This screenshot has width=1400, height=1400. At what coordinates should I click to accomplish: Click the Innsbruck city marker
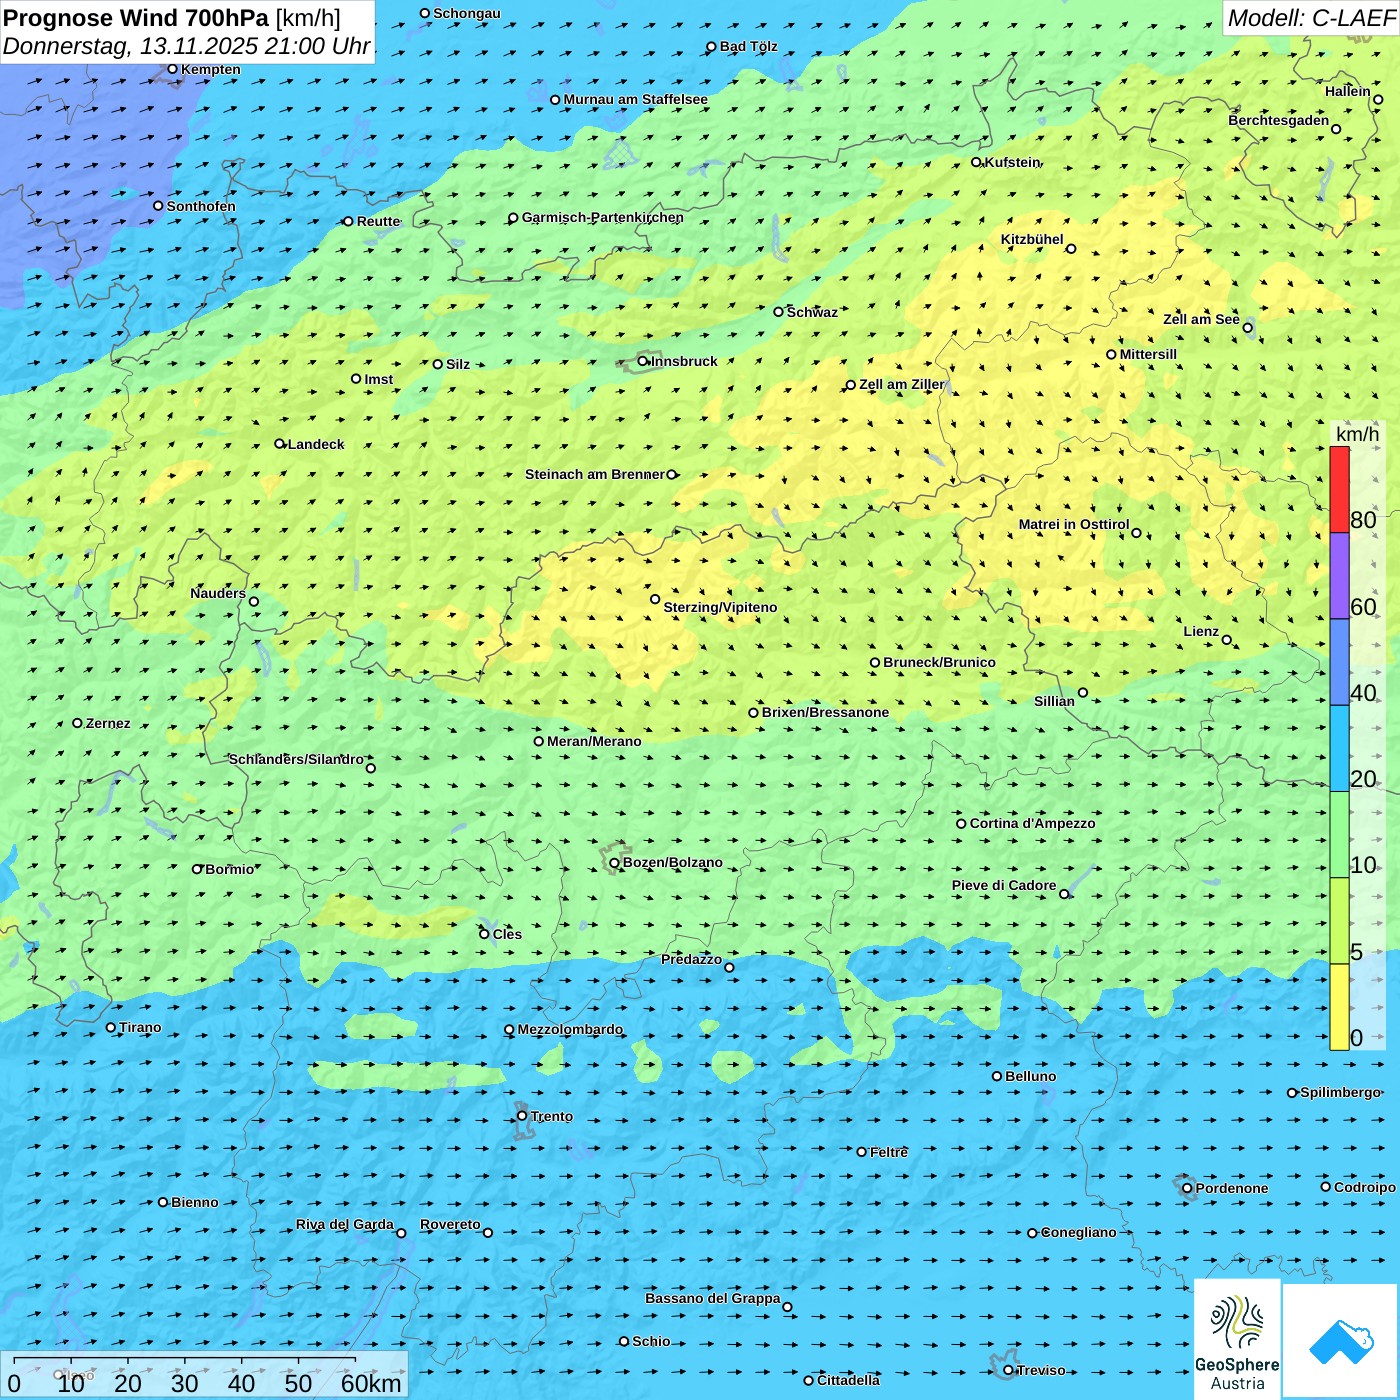click(643, 361)
